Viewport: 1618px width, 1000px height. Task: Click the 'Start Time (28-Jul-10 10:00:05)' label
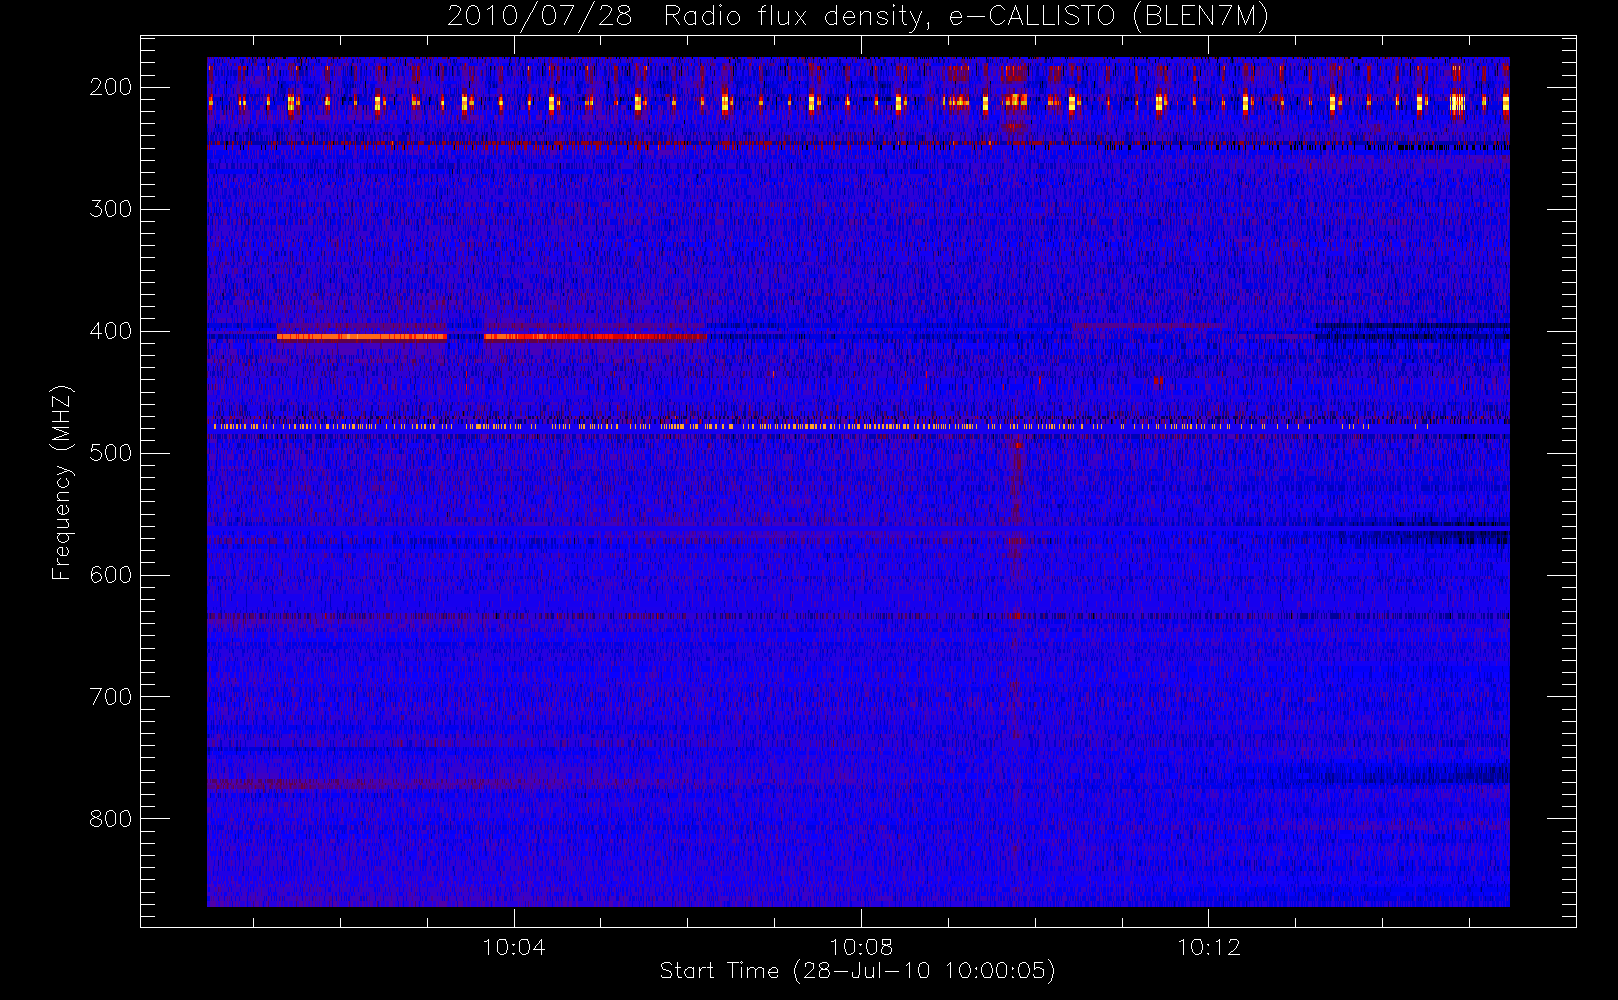858,971
